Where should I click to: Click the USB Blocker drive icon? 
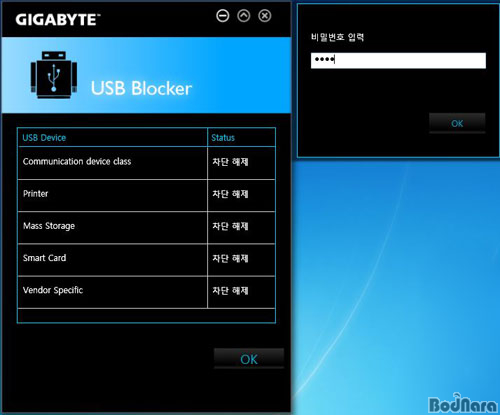coord(54,75)
